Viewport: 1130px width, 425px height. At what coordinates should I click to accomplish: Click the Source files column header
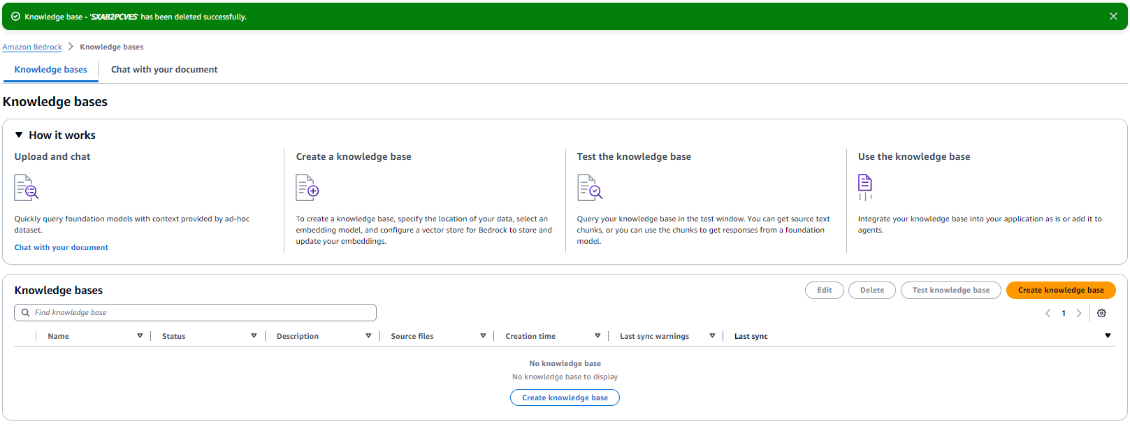tap(412, 336)
